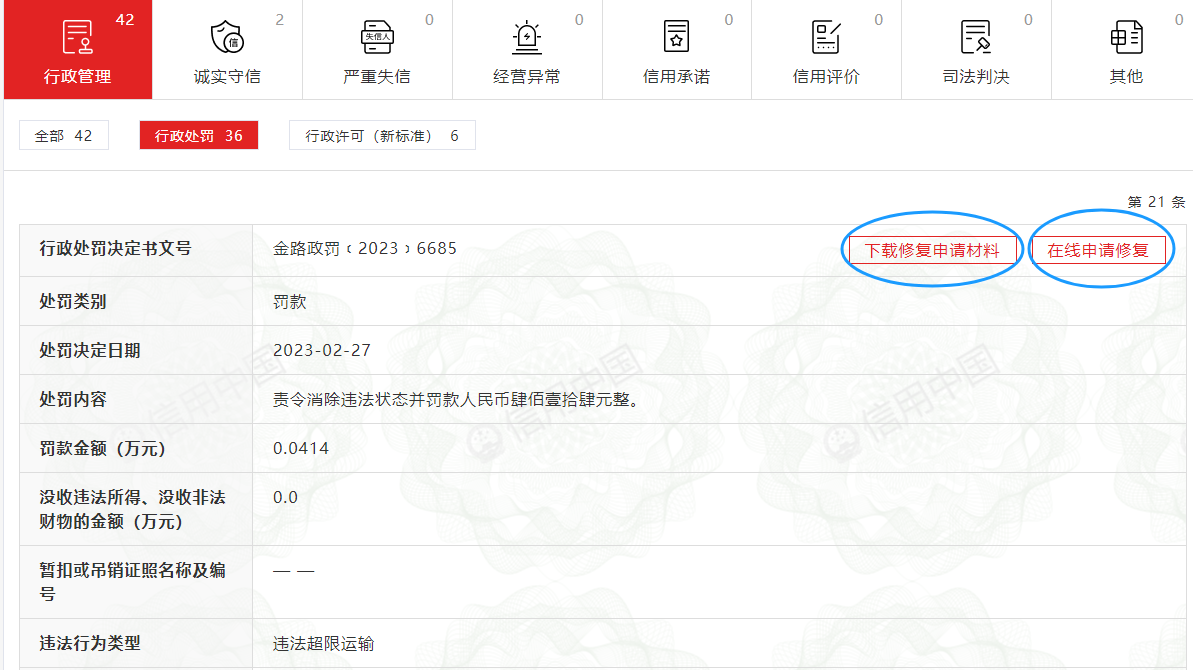
Task: Select the 经营异常 alarm icon
Action: [527, 37]
